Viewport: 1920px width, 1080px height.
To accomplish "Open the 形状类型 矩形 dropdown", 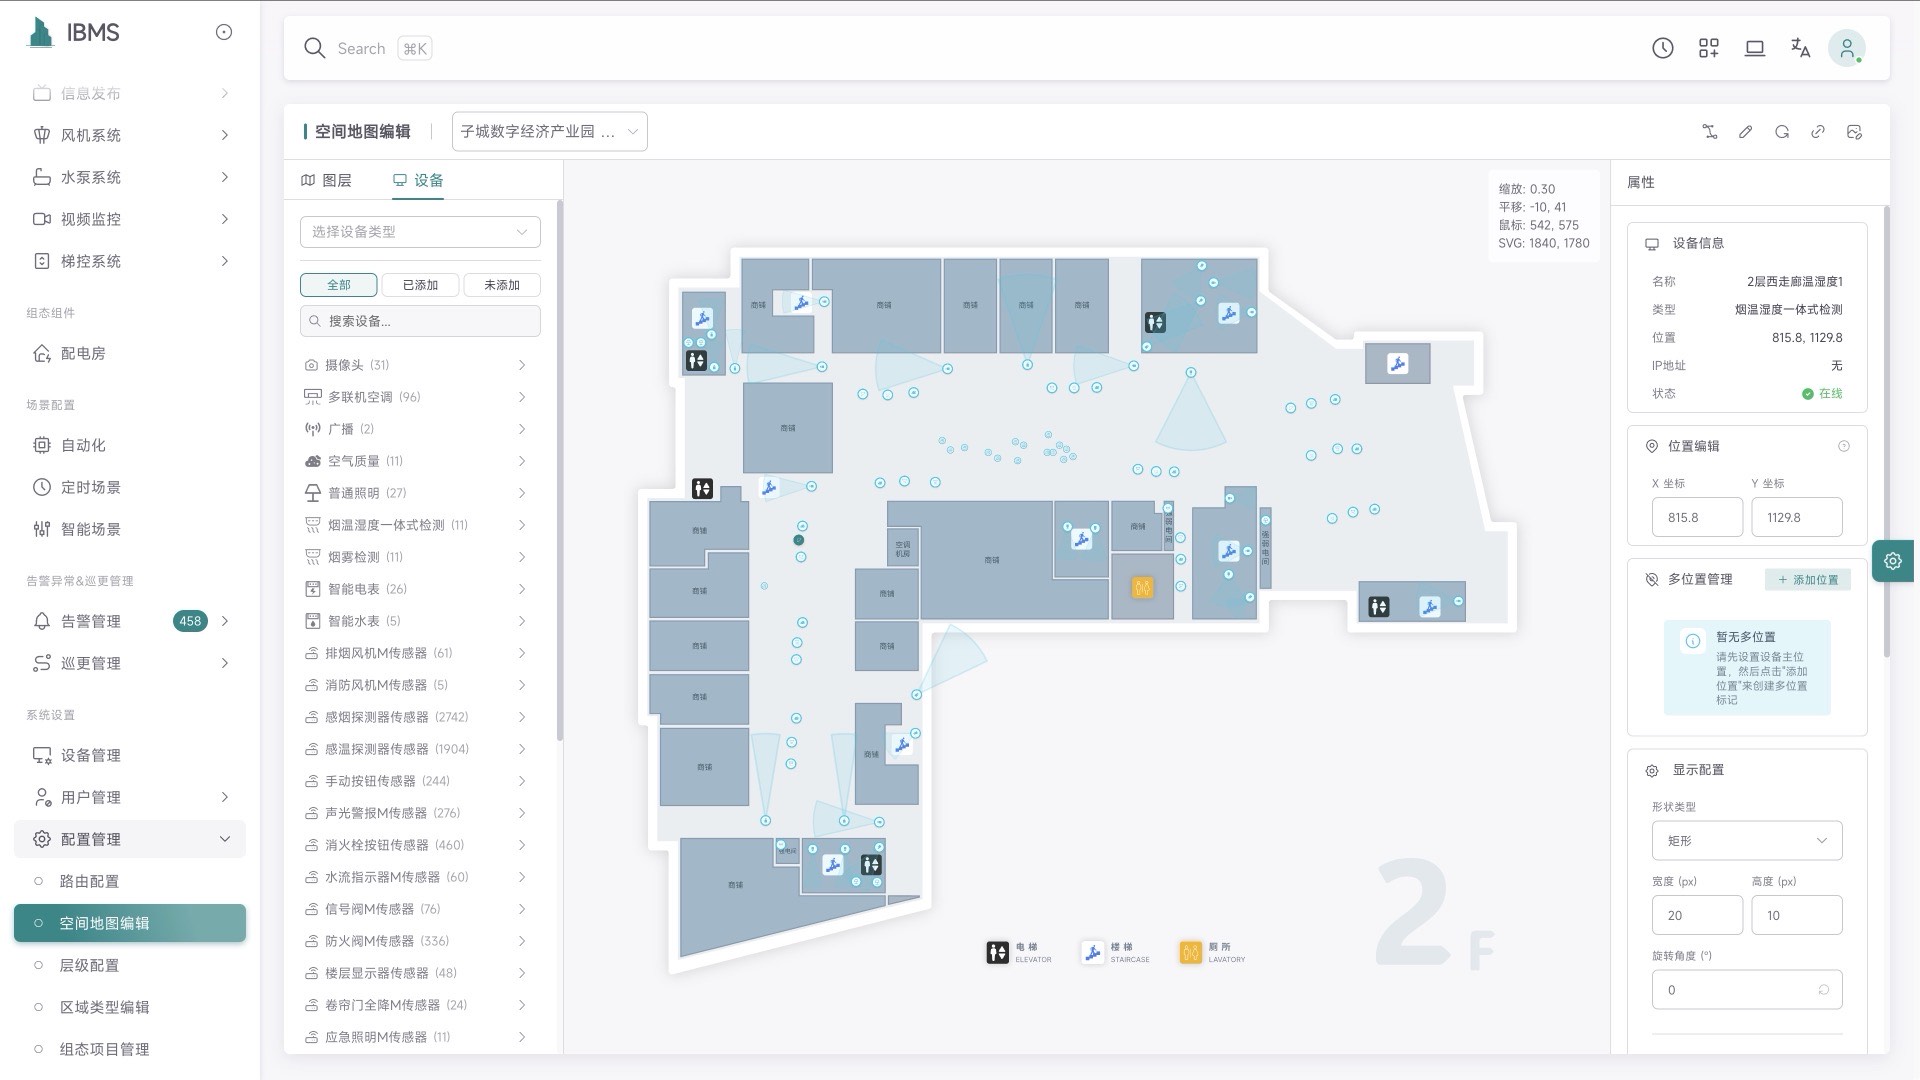I will (1746, 841).
